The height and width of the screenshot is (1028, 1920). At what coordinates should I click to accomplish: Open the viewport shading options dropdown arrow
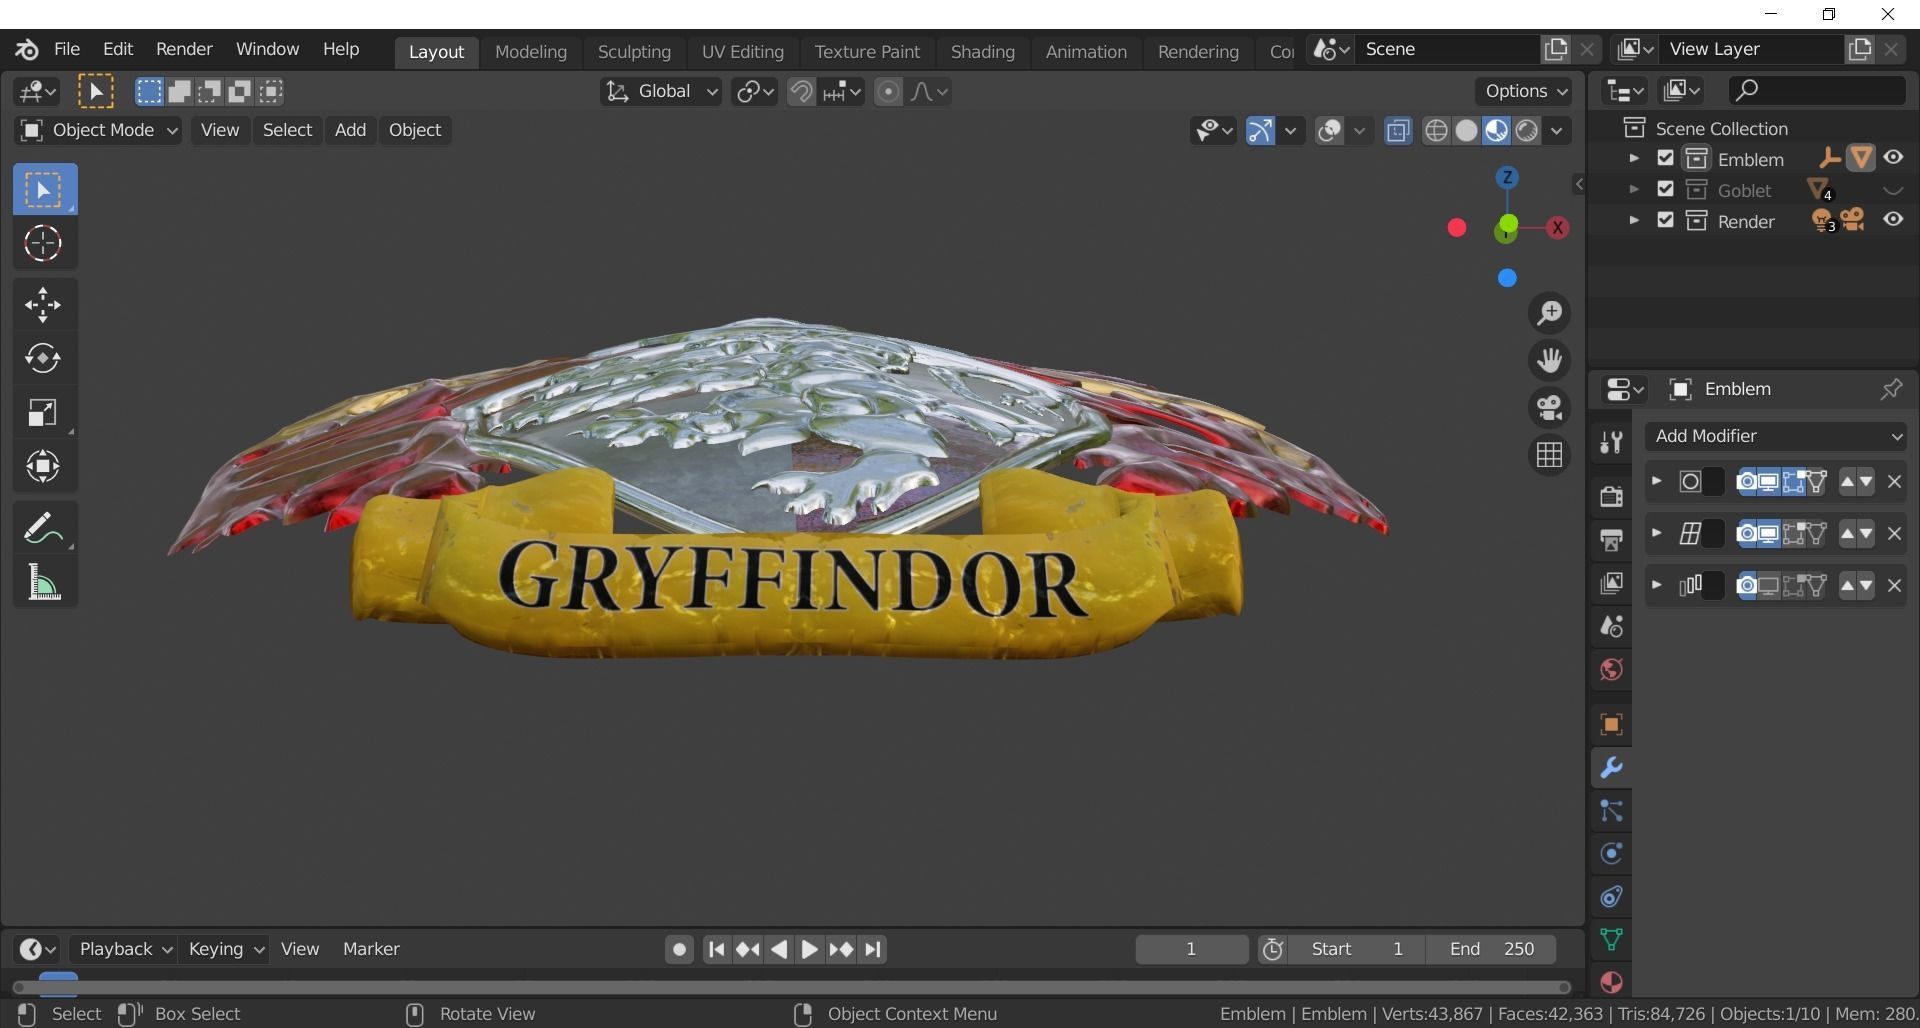click(1556, 131)
